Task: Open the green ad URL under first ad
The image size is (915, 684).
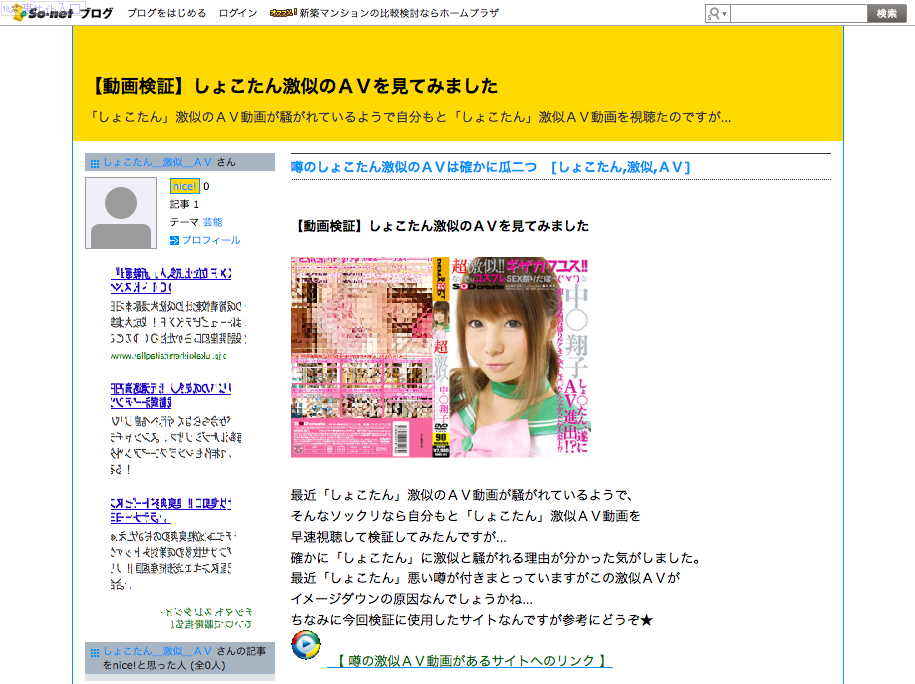Action: 168,355
